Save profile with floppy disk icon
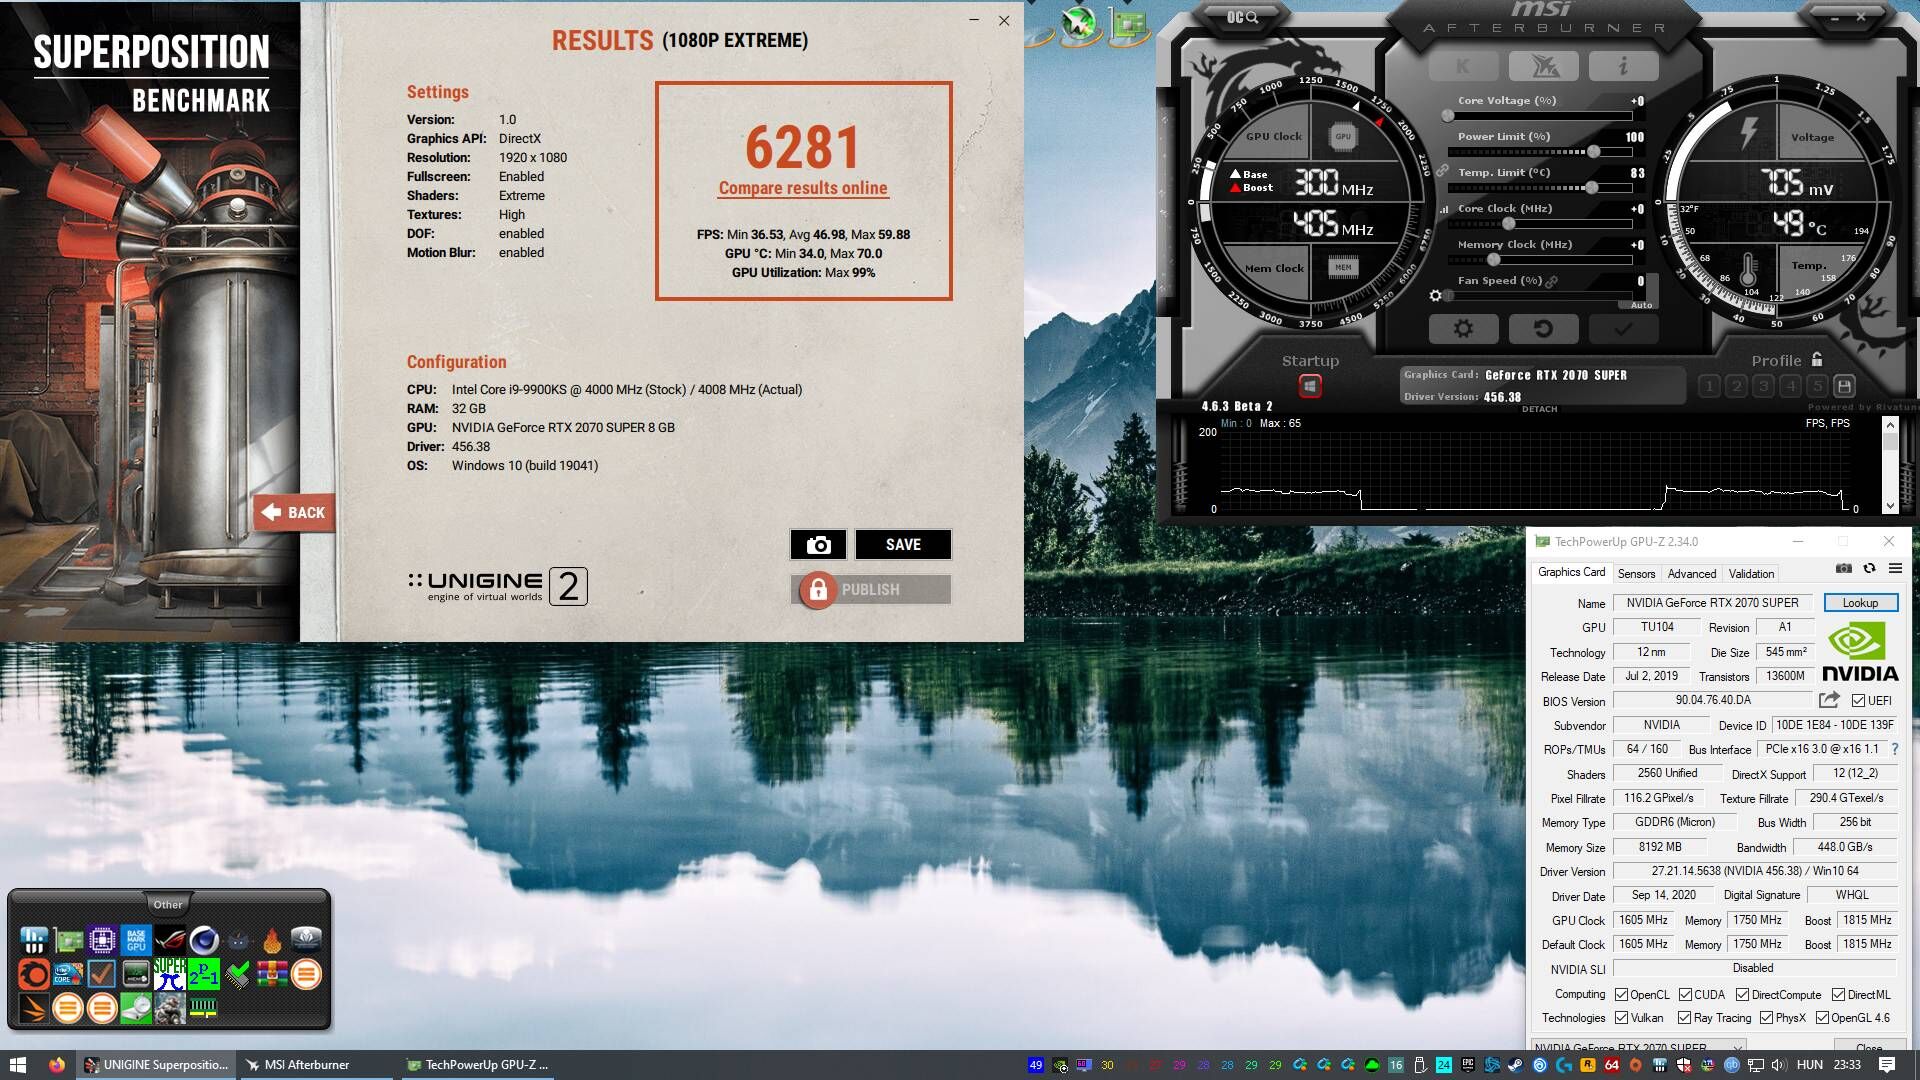Image resolution: width=1920 pixels, height=1080 pixels. [x=1845, y=386]
